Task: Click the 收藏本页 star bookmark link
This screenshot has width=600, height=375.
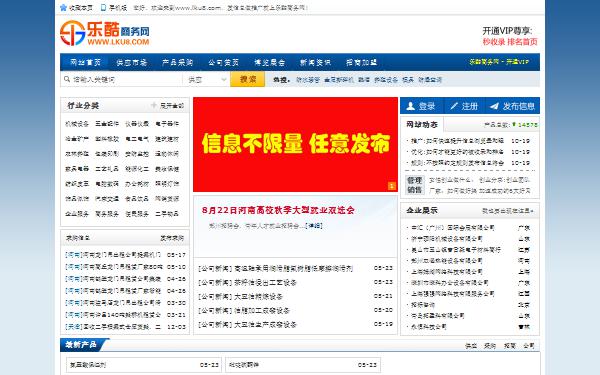Action: click(x=77, y=7)
